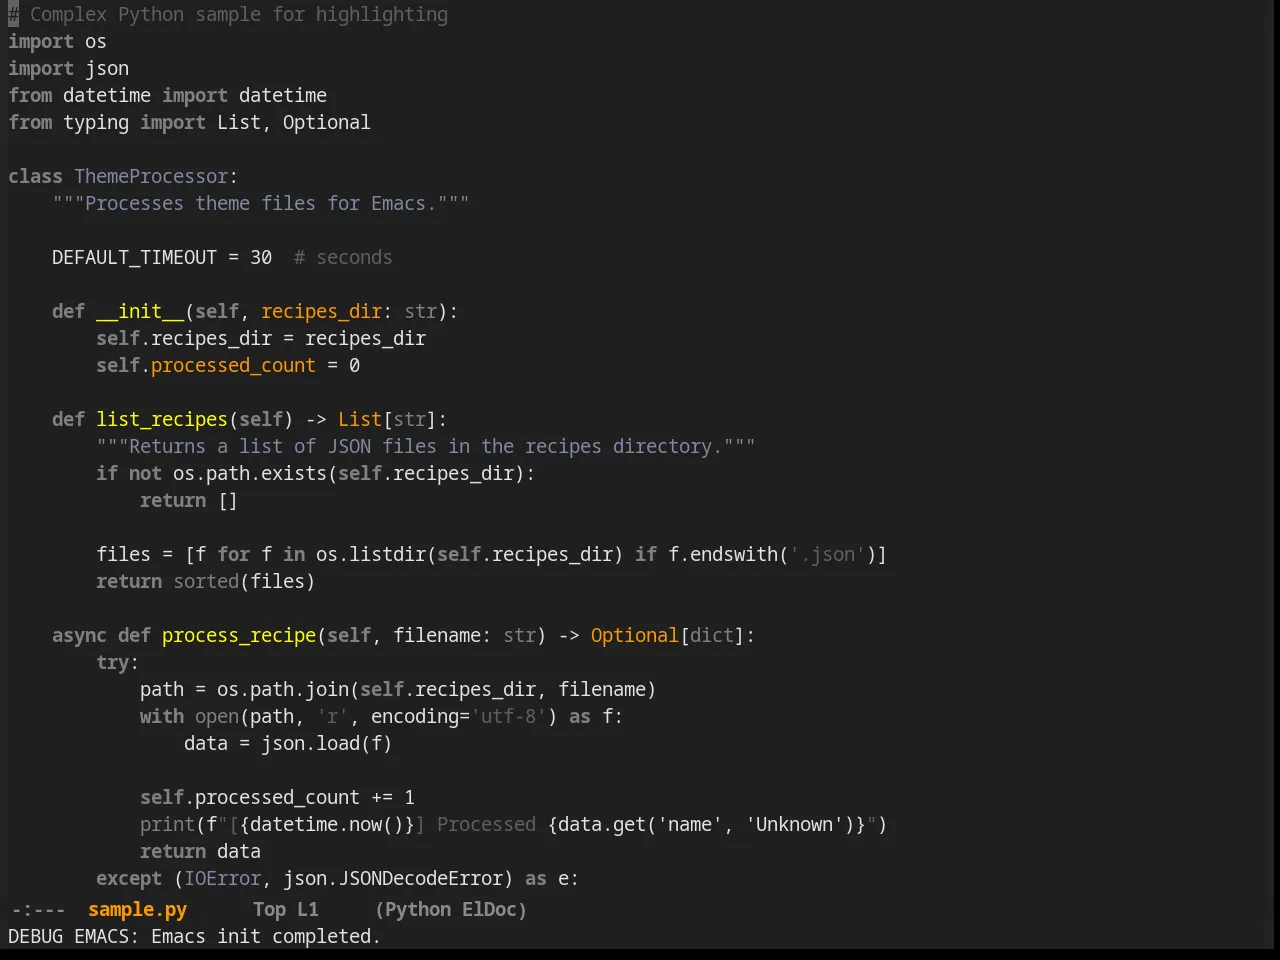1280x960 pixels.
Task: Click 'JSONDecodeError' in the except clause
Action: coord(420,878)
